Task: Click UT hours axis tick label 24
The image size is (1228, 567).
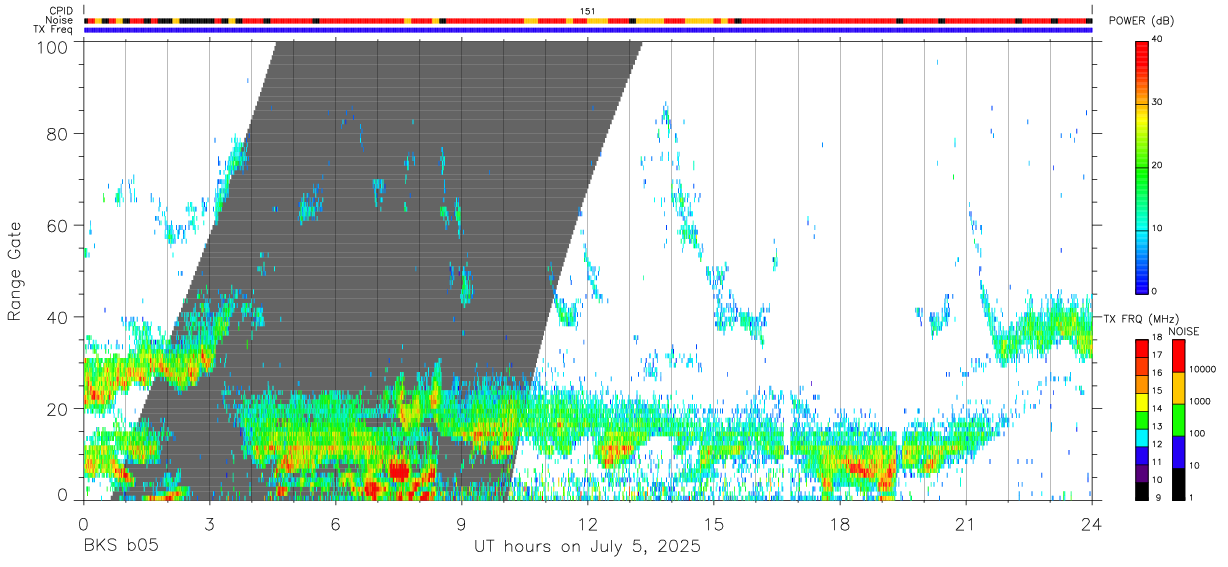Action: click(1091, 524)
